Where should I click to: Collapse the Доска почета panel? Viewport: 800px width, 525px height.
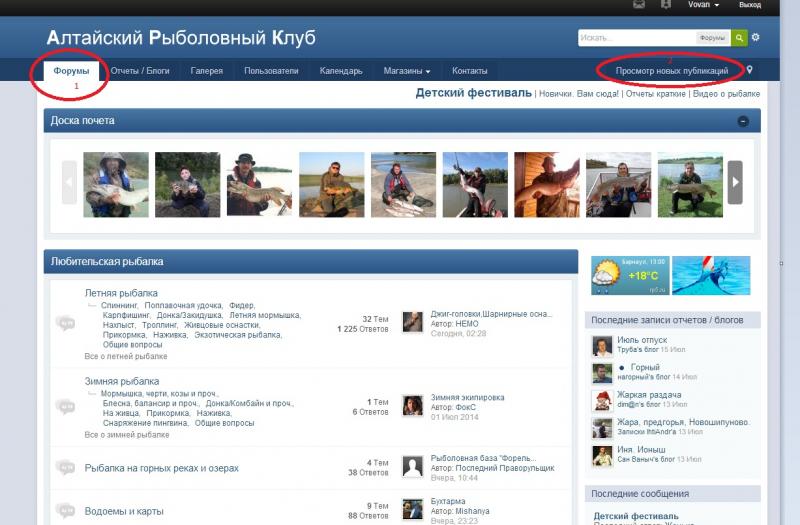tap(743, 121)
